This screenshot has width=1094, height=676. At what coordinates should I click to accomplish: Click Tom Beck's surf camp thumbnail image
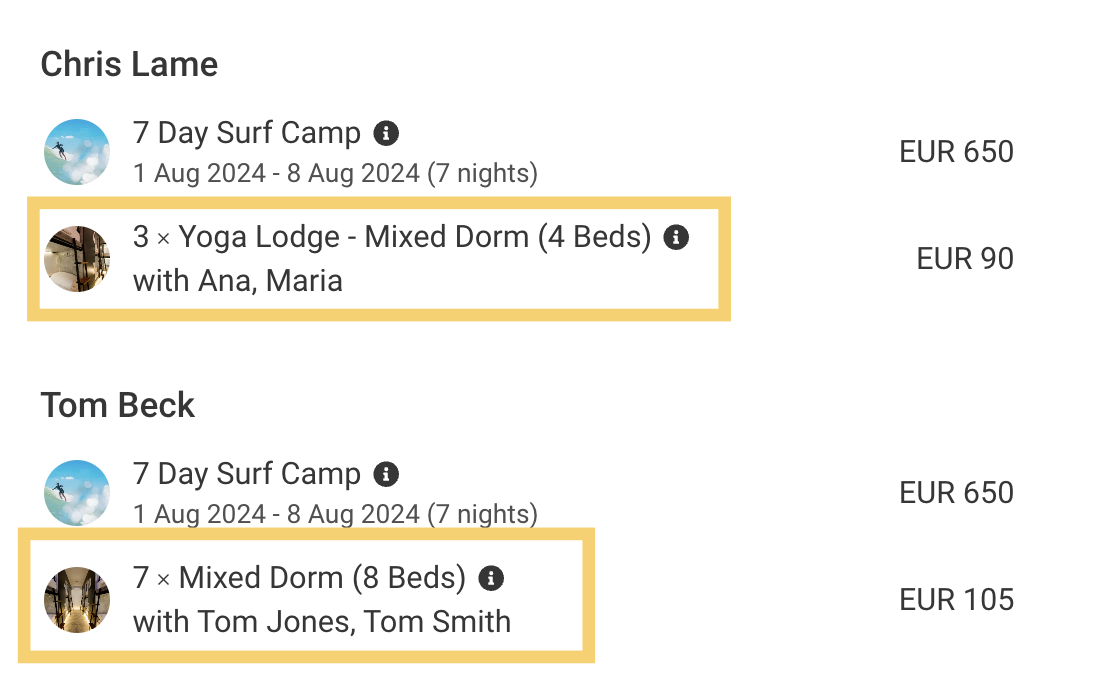77,493
